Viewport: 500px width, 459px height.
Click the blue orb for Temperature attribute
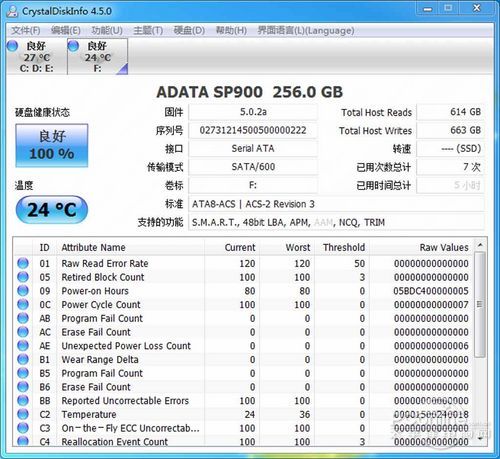click(x=23, y=414)
